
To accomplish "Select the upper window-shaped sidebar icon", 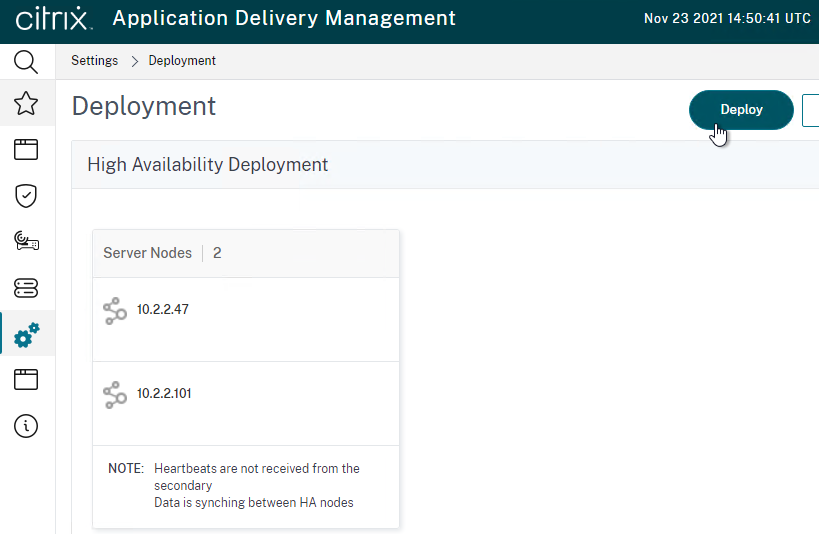I will (x=26, y=149).
